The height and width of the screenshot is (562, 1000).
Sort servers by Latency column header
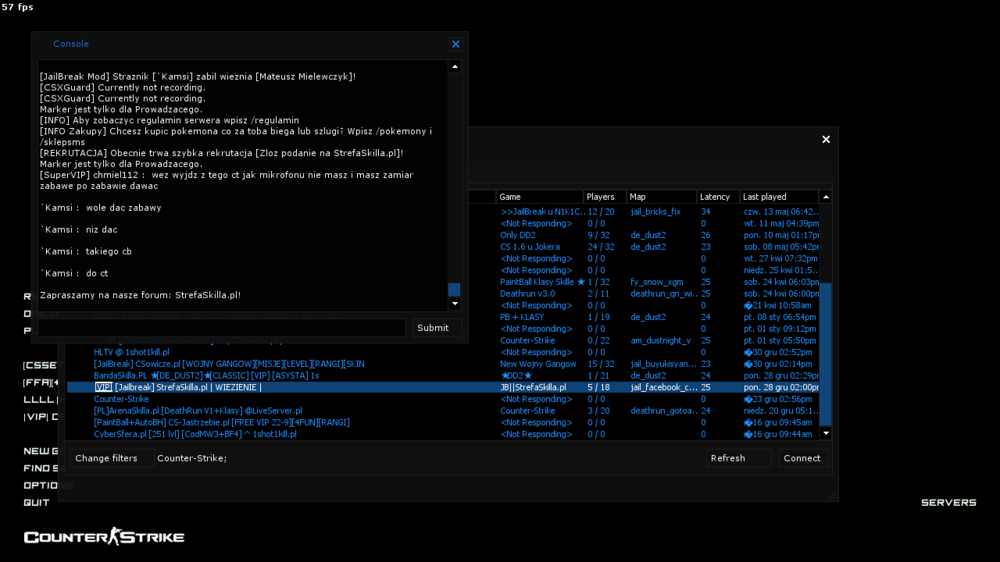(x=717, y=197)
